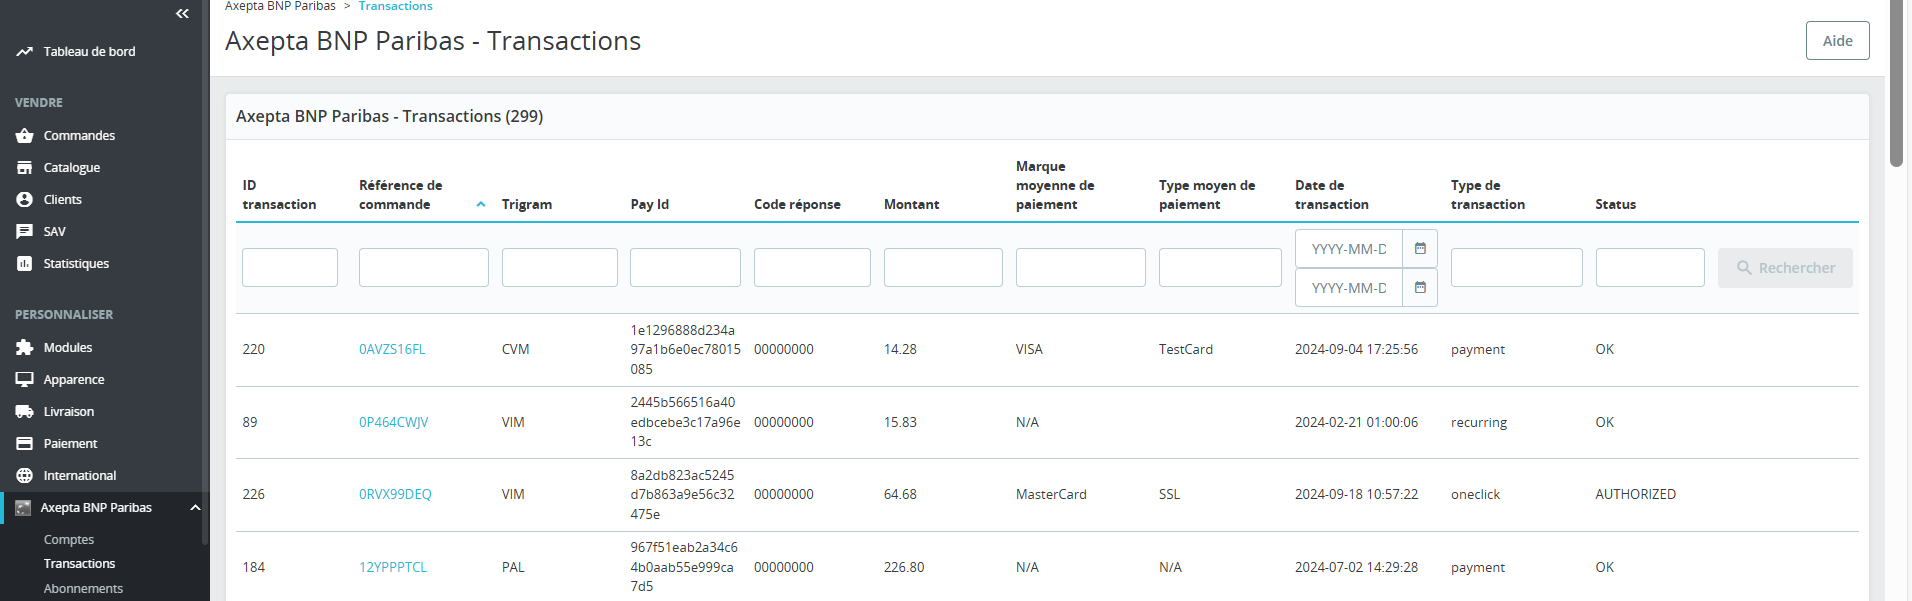Focus the Référence de commande filter field
This screenshot has height=601, width=1912.
point(424,268)
